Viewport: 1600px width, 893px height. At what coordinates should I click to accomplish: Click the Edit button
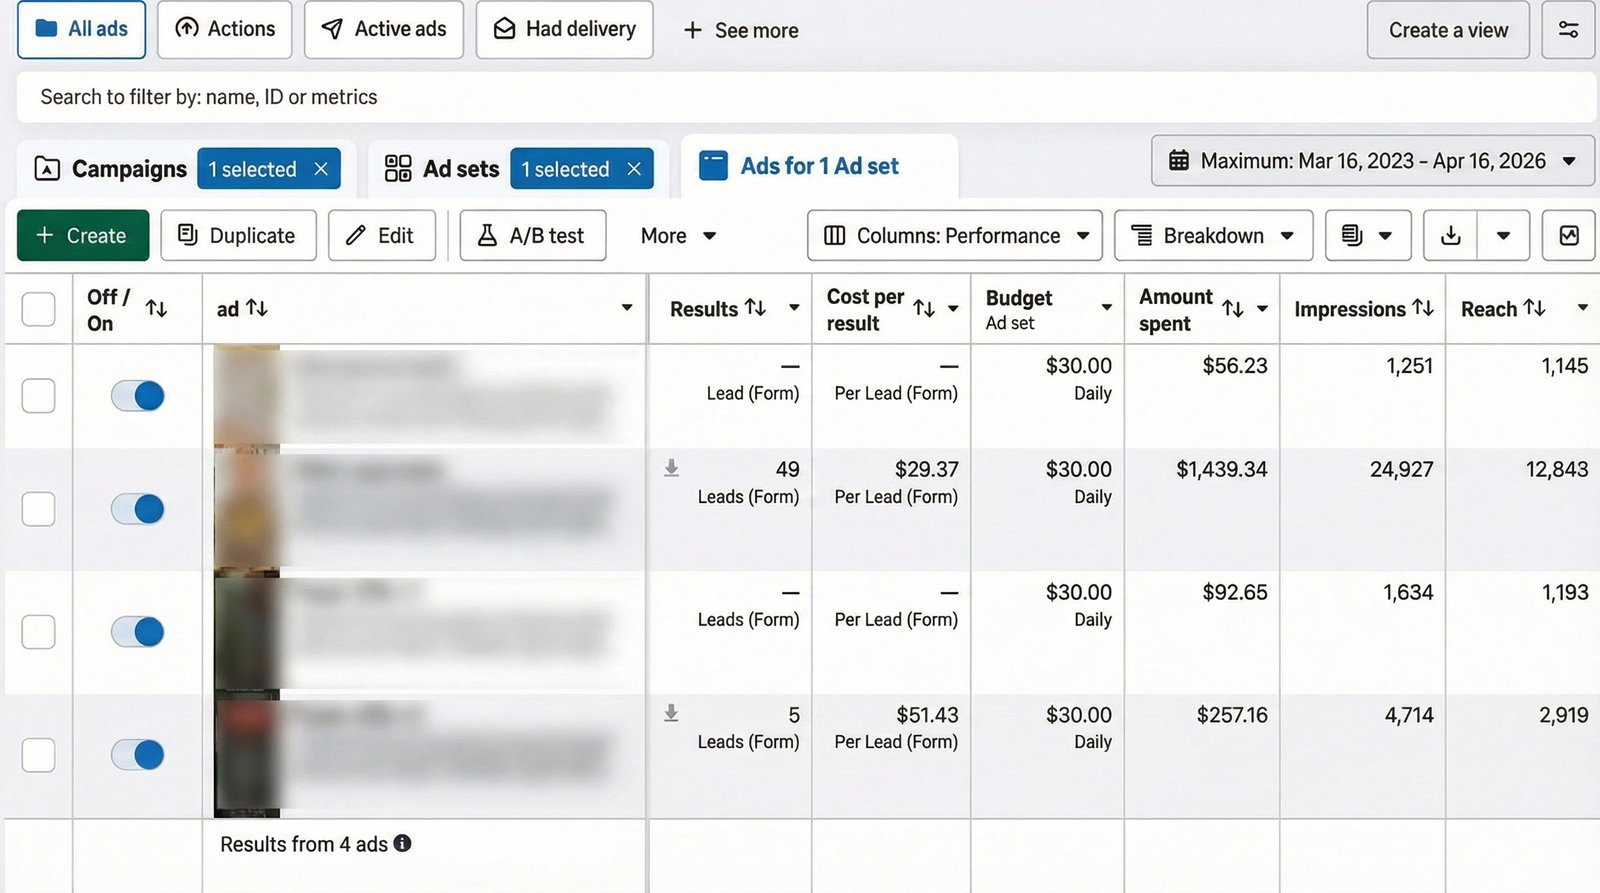click(382, 236)
